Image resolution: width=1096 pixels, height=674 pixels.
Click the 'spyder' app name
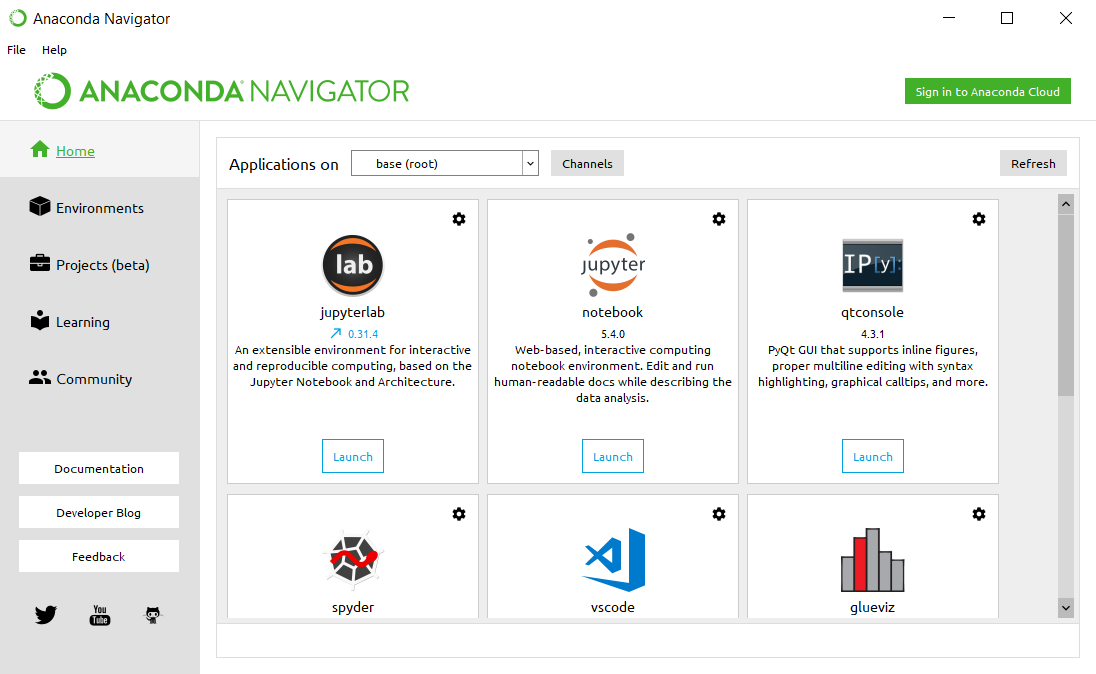352,607
